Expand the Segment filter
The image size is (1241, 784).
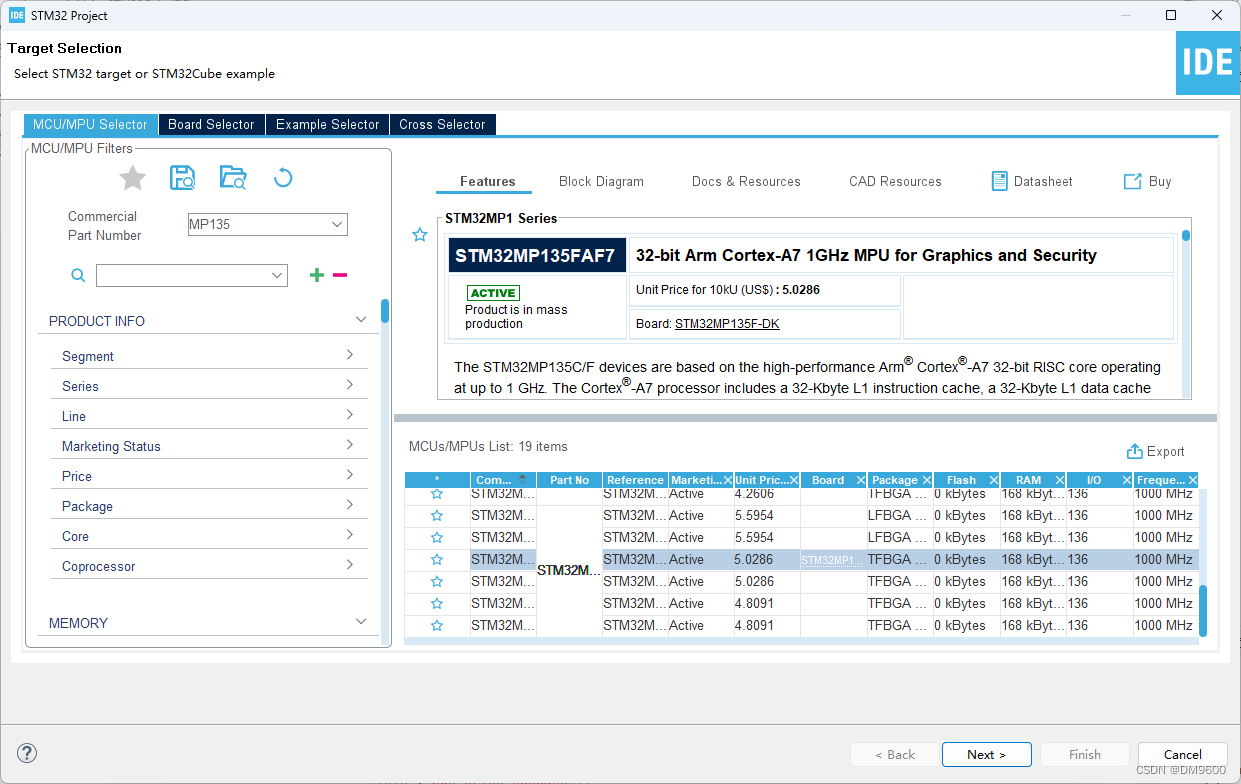pyautogui.click(x=349, y=355)
